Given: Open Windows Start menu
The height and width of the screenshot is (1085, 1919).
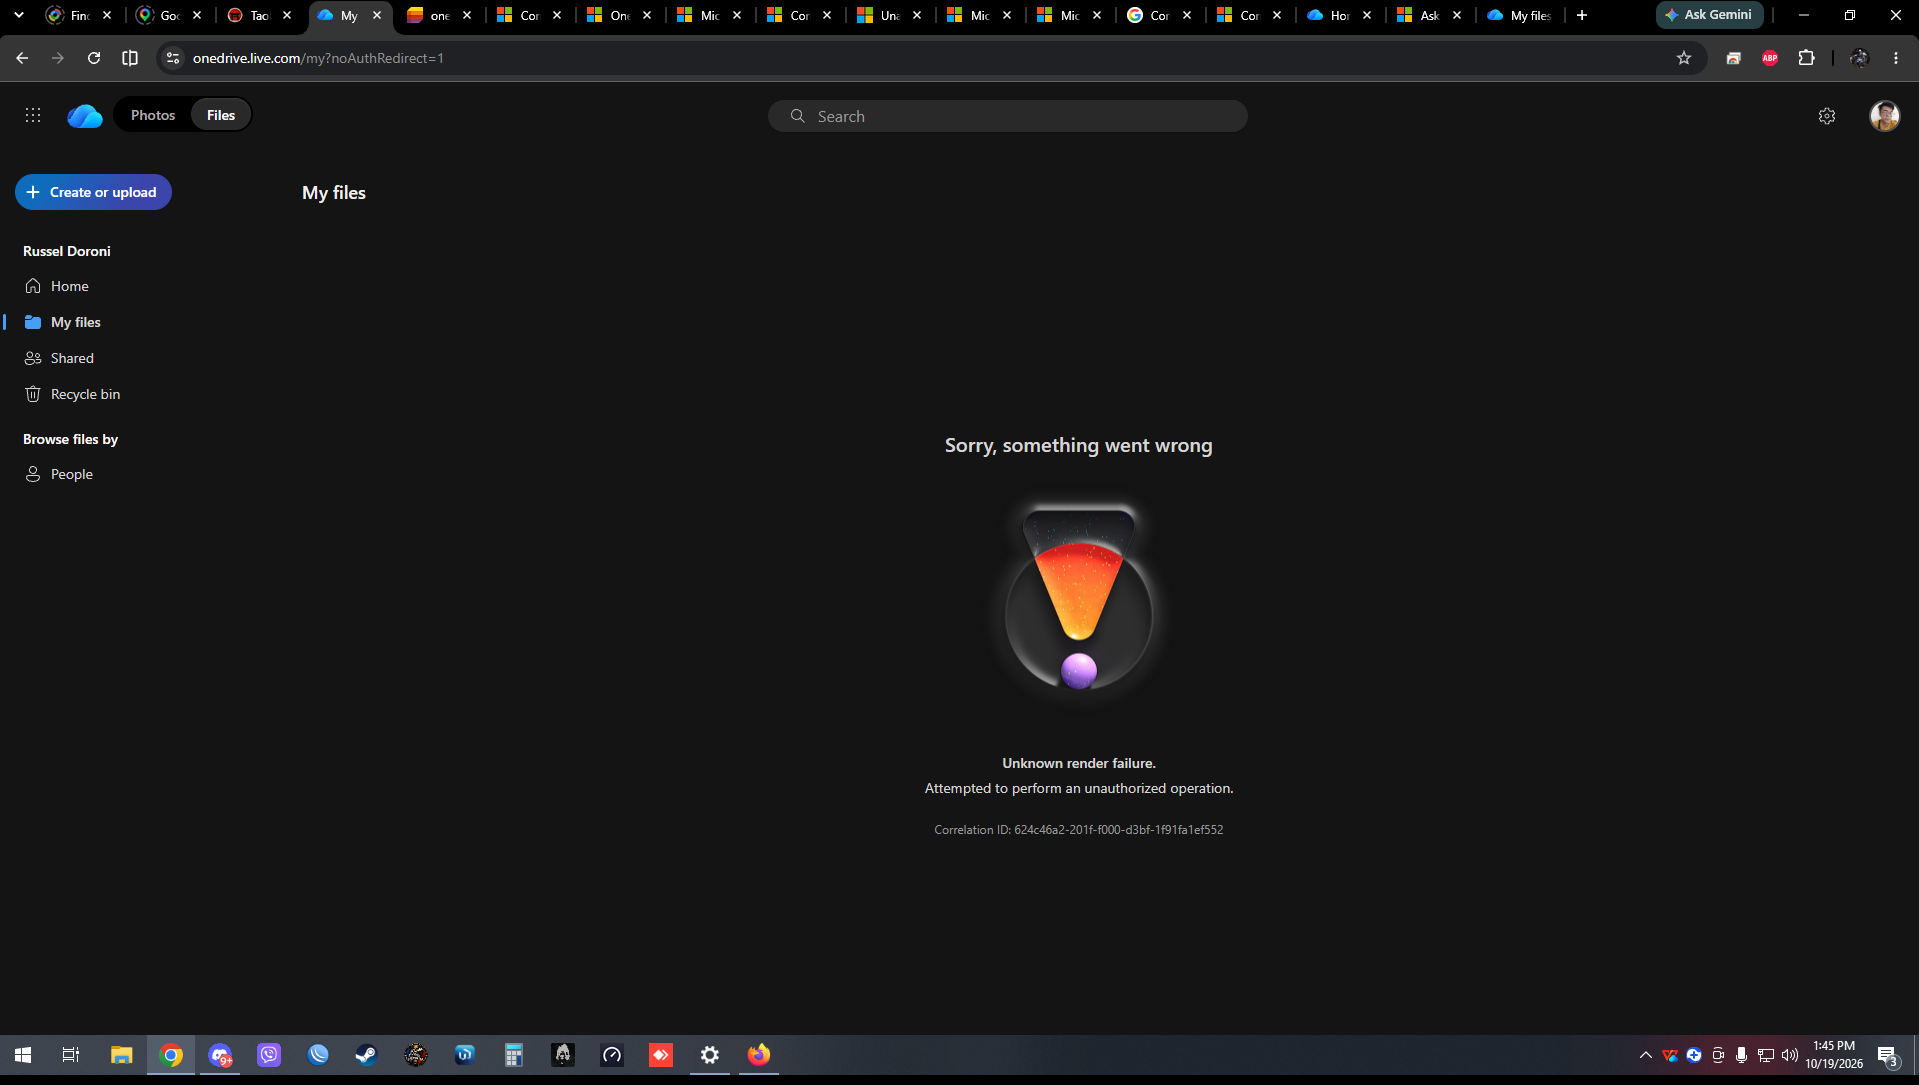Looking at the screenshot, I should click(23, 1055).
